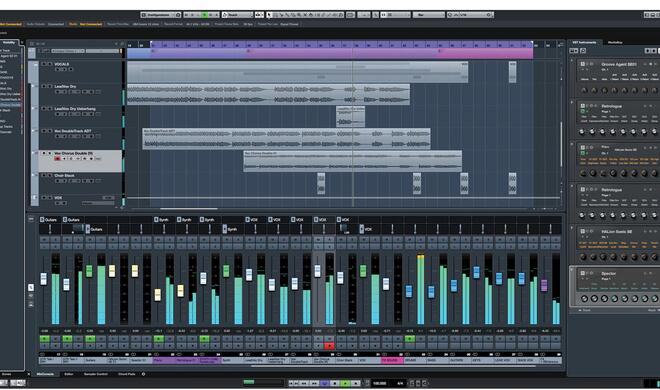Toggle the Spector instrument power button

point(583,273)
